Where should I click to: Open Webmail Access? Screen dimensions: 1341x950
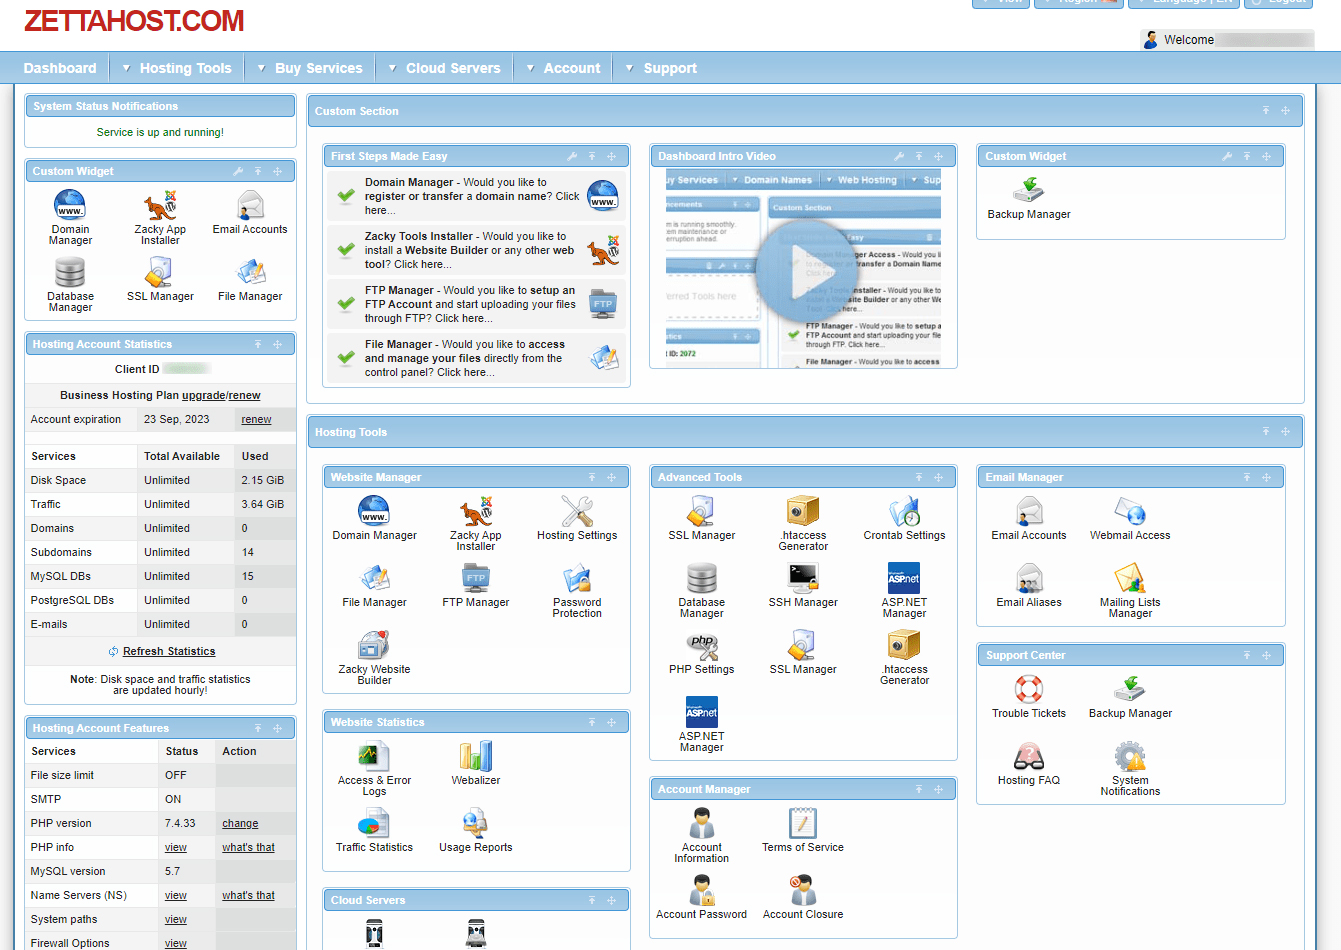point(1130,519)
